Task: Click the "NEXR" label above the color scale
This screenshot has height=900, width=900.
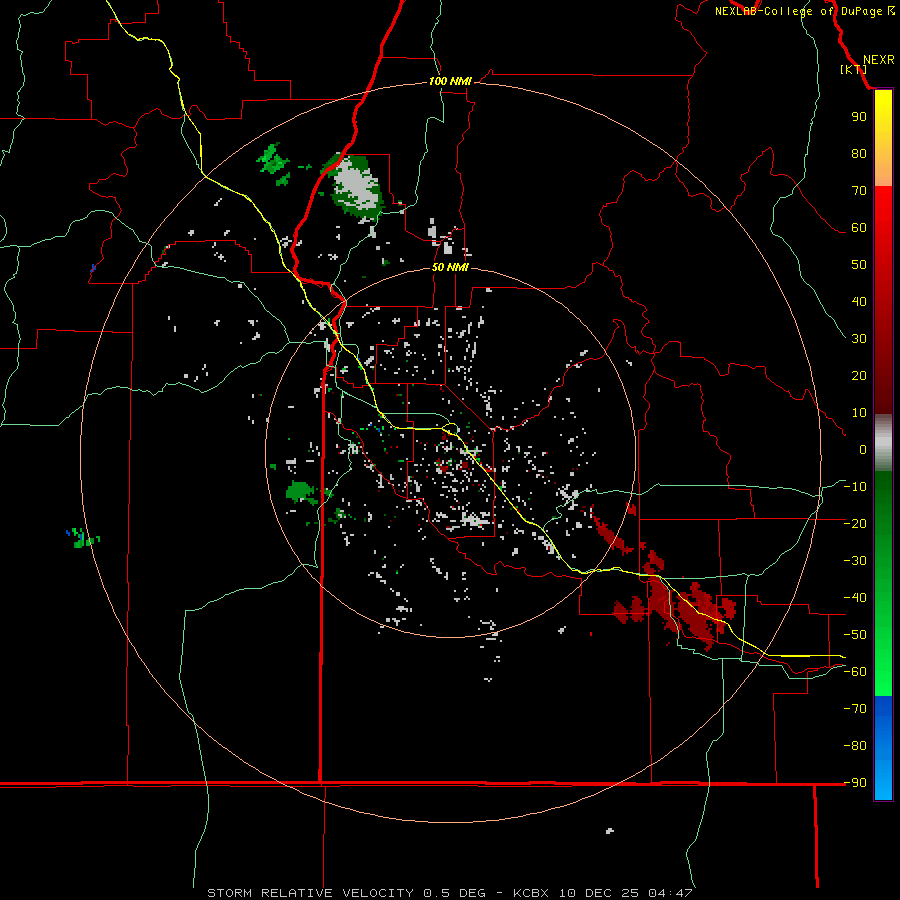Action: click(x=878, y=60)
